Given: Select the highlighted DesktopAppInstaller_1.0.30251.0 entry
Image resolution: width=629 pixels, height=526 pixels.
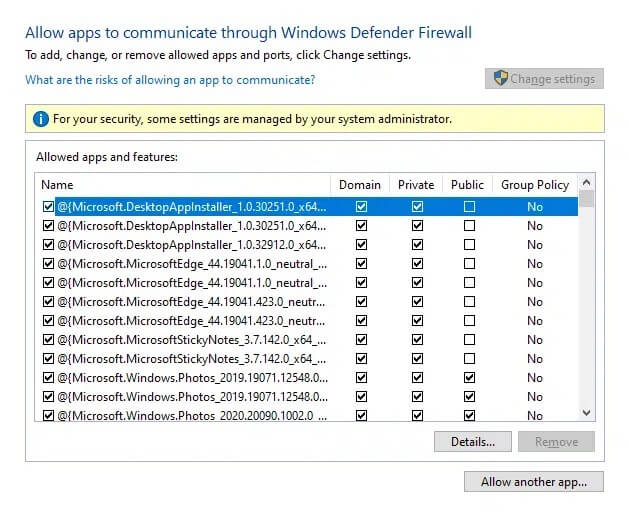Looking at the screenshot, I should (192, 207).
